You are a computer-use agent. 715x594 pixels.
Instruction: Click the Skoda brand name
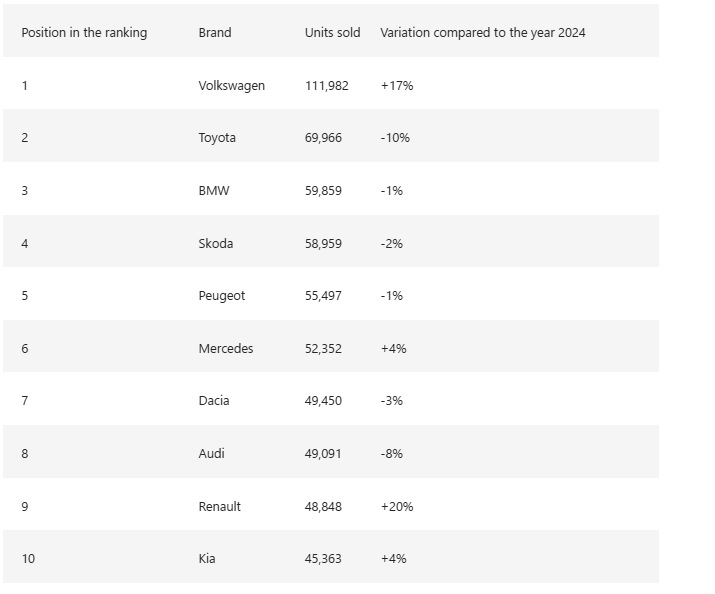216,243
